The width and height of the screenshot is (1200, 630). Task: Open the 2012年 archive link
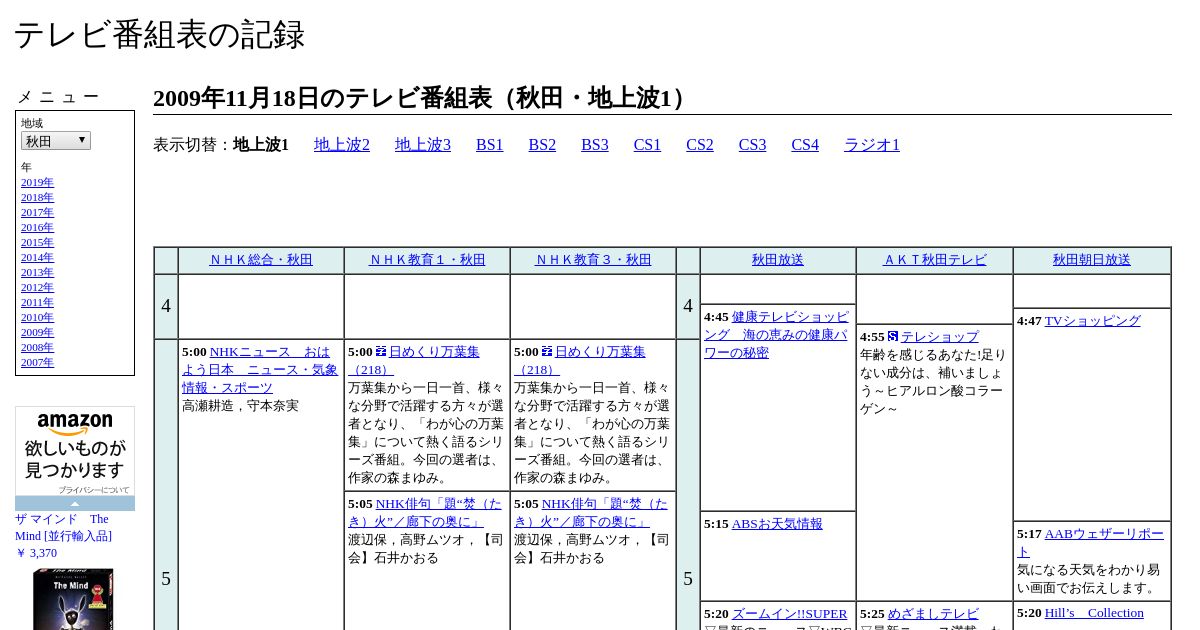pos(37,287)
